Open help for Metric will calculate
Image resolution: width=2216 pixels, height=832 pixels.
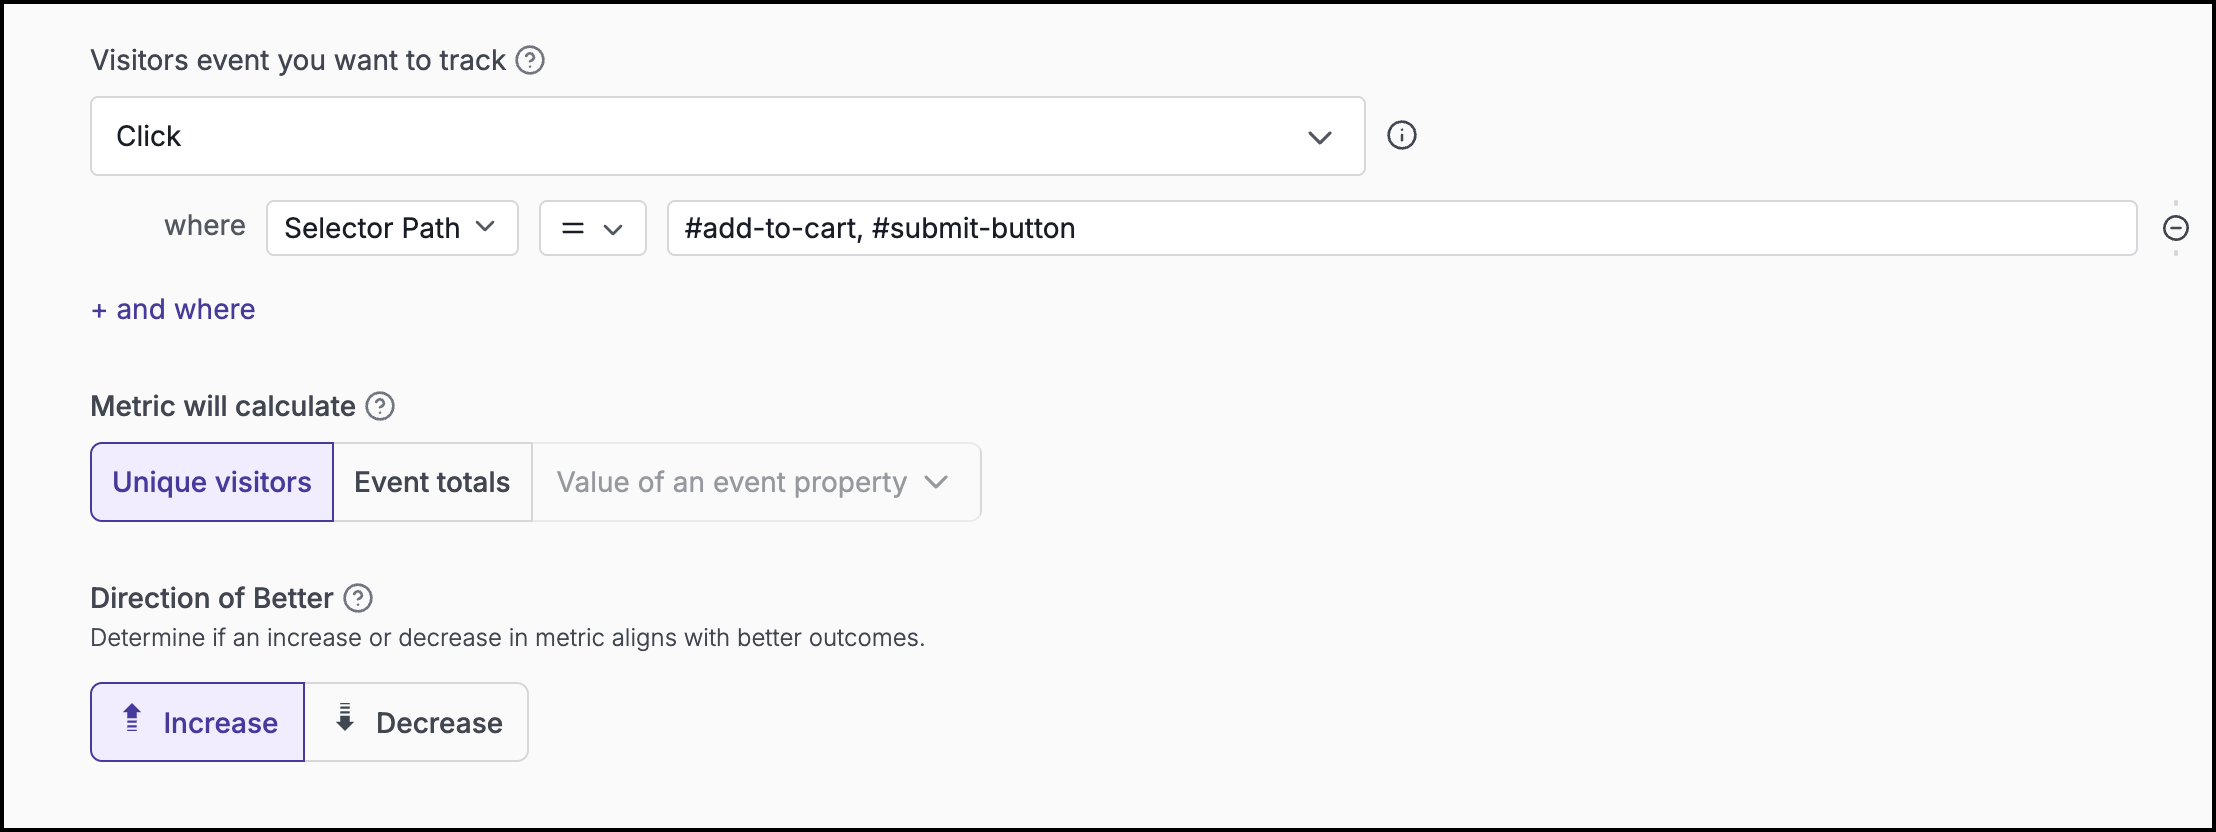(380, 406)
